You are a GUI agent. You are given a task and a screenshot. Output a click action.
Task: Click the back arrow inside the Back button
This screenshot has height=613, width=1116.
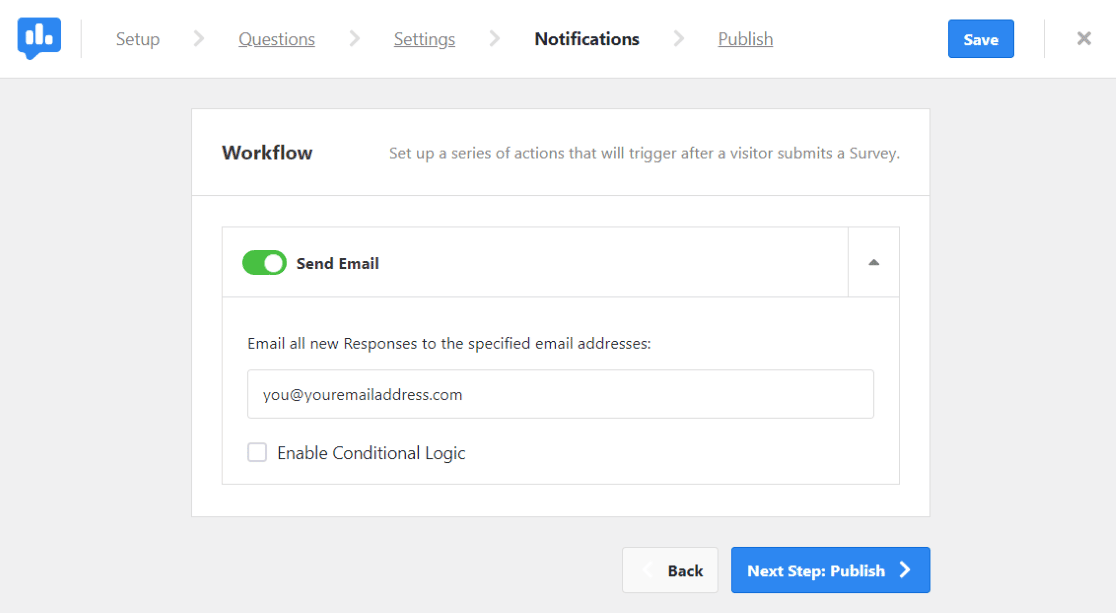650,570
